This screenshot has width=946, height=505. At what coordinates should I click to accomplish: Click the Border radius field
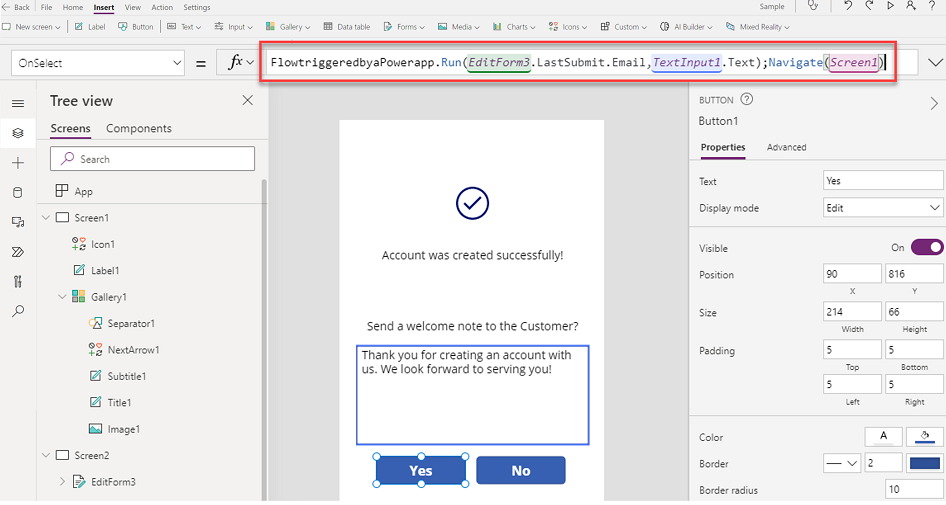tap(914, 489)
